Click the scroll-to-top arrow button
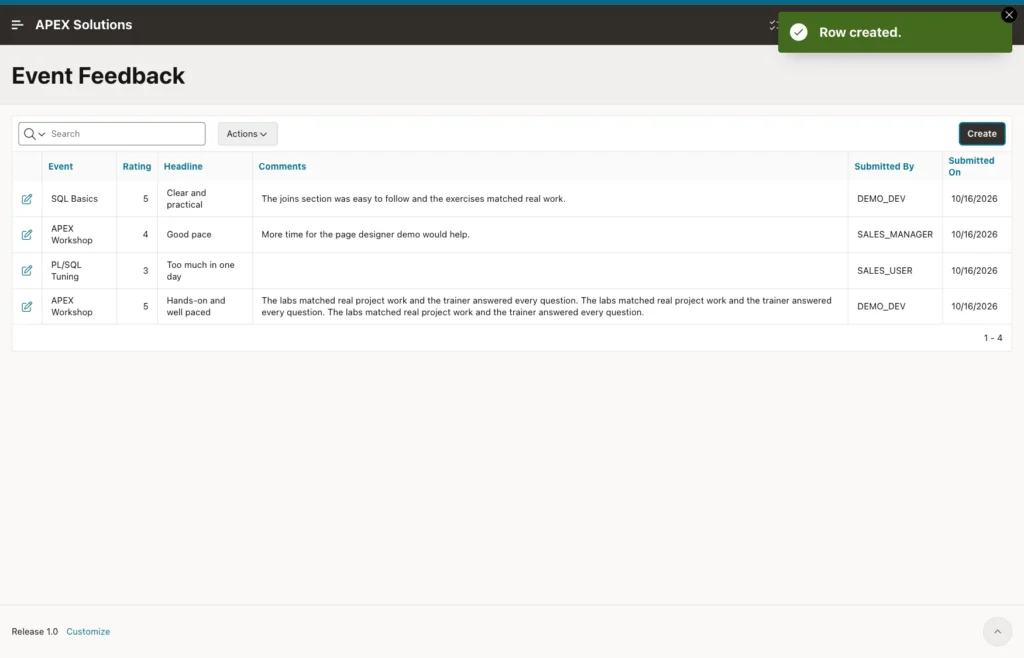The width and height of the screenshot is (1024, 658). (997, 631)
